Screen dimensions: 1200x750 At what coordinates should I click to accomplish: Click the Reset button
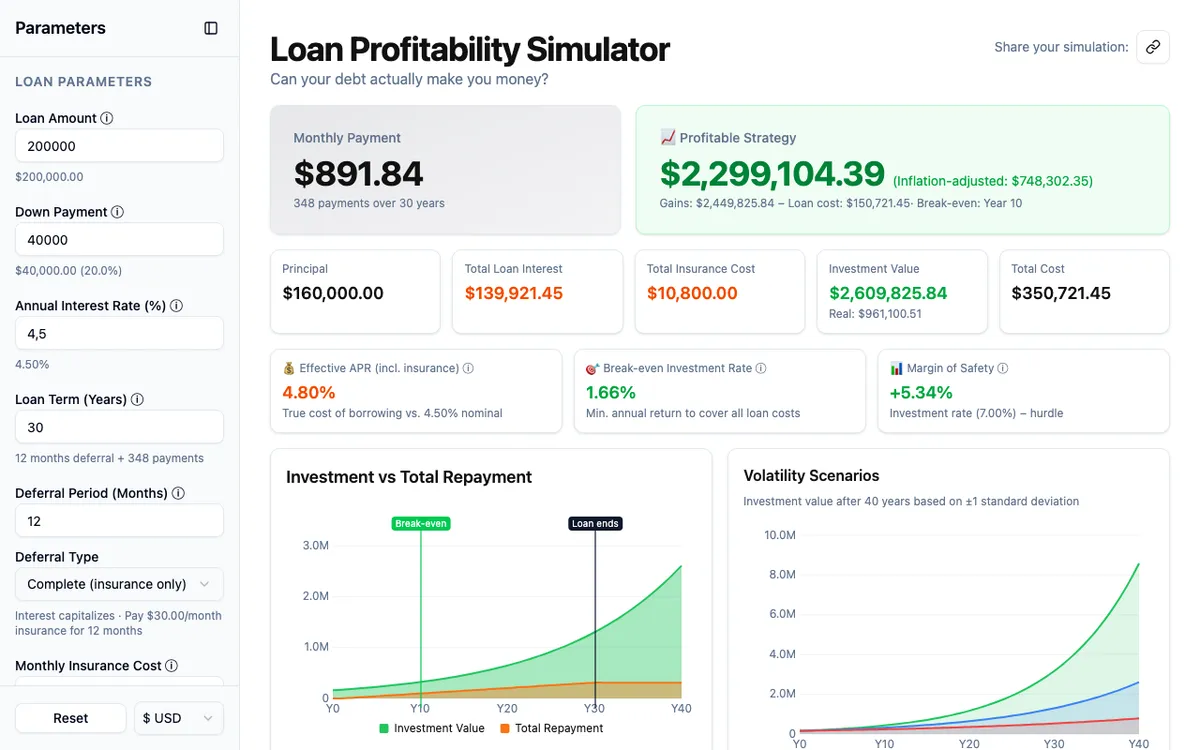(x=71, y=718)
